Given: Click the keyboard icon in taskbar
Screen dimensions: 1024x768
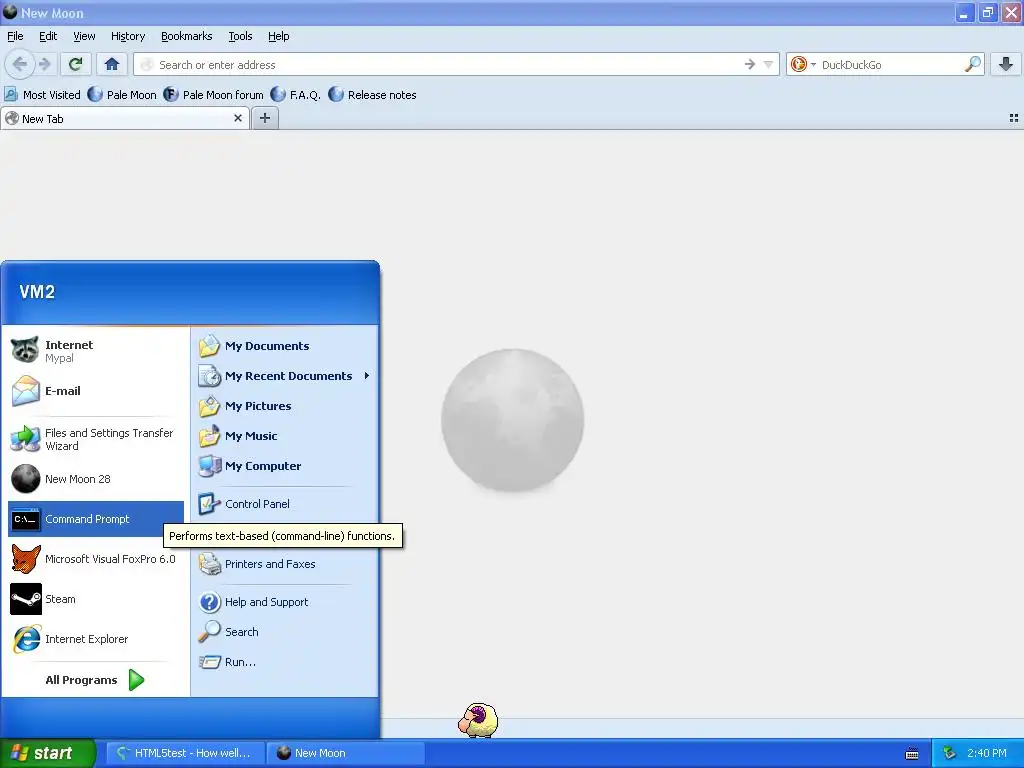Looking at the screenshot, I should (x=912, y=754).
